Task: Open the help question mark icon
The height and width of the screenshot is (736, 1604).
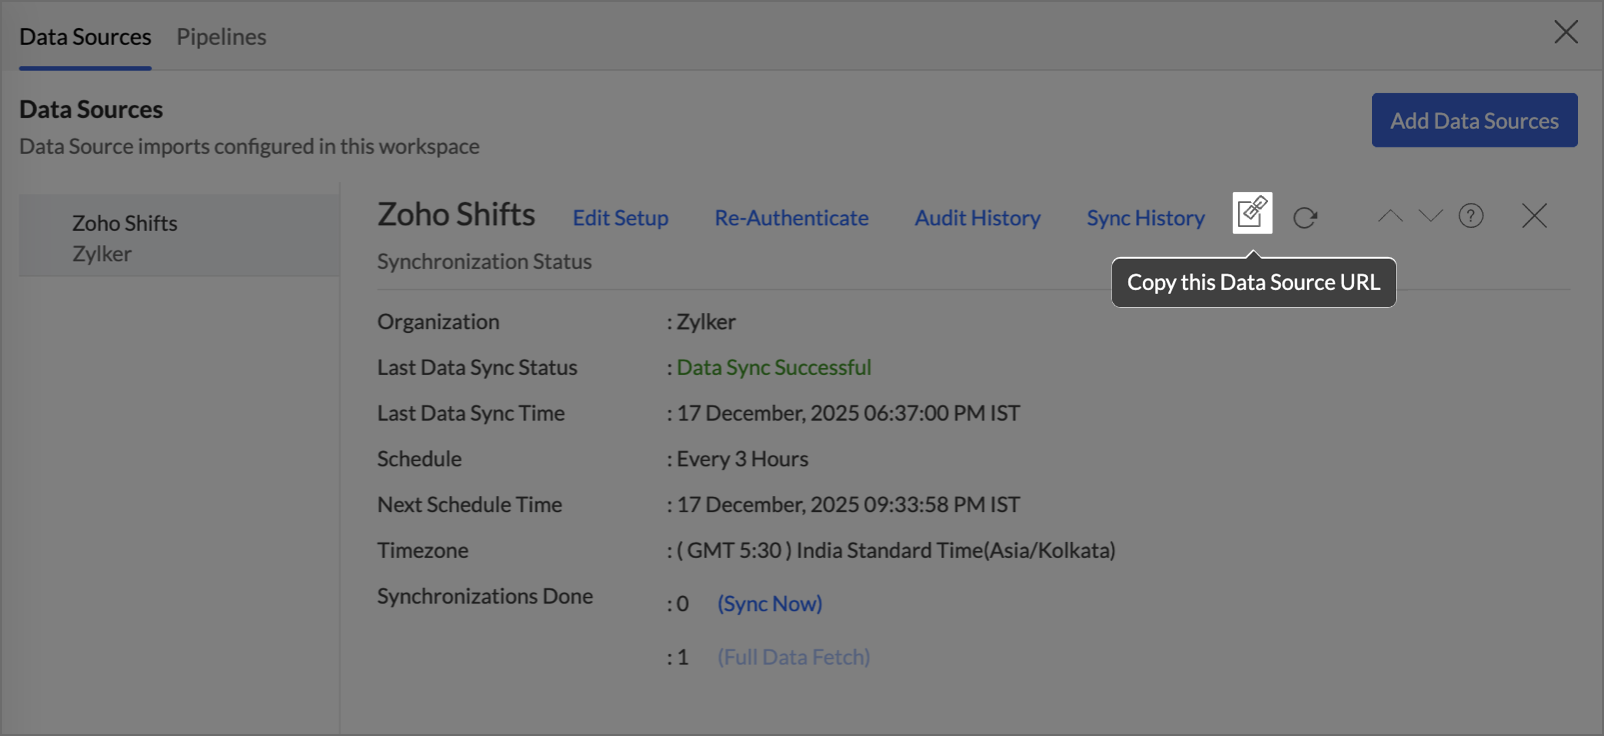Action: 1470,216
